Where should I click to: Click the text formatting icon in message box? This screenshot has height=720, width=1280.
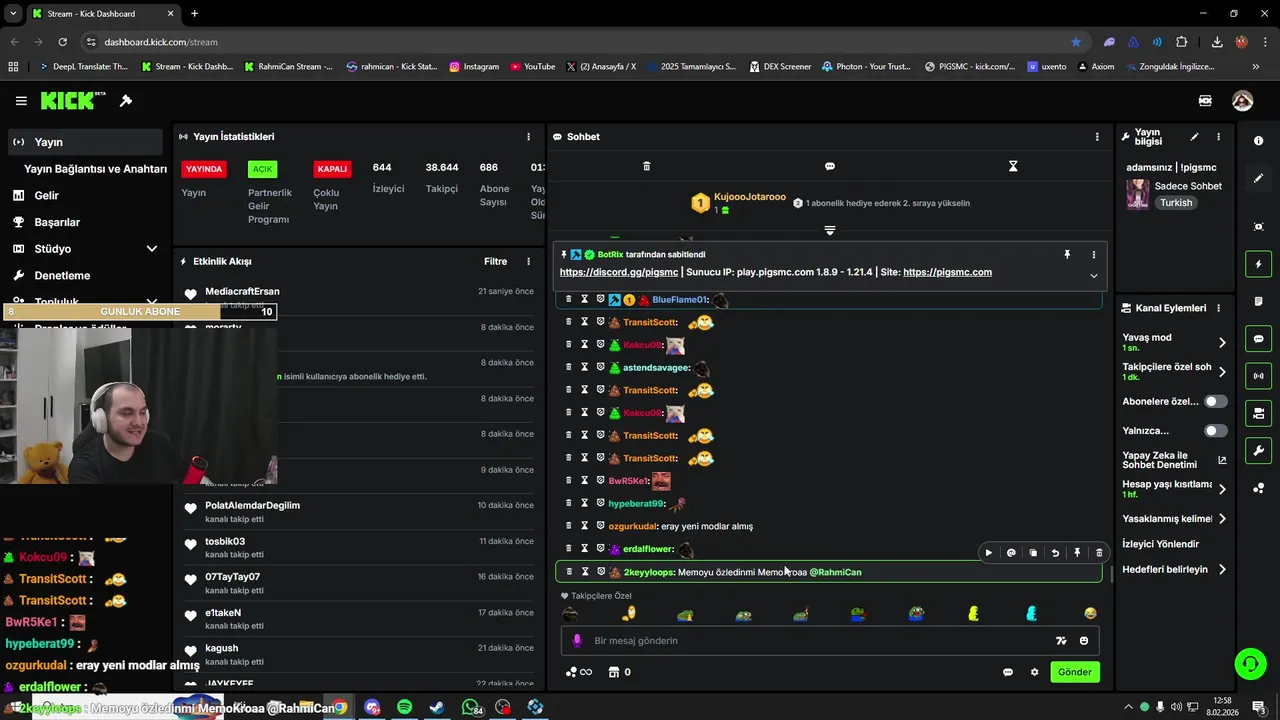pyautogui.click(x=1061, y=641)
